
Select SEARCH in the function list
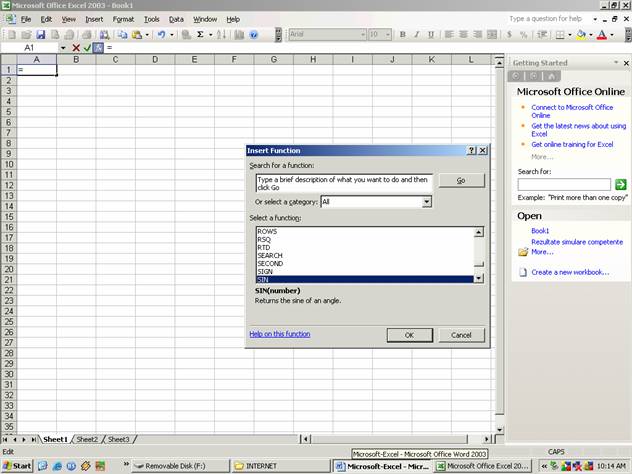270,256
